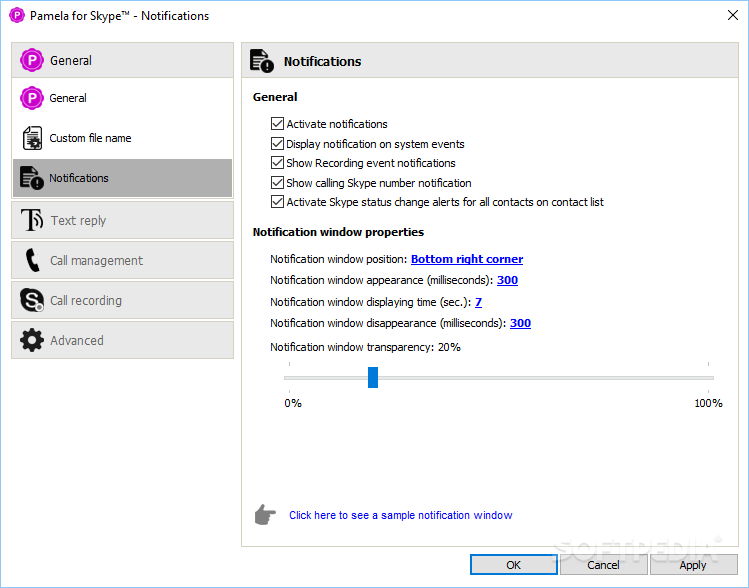Click the transparency slider blue thumb
This screenshot has height=588, width=749.
click(x=373, y=377)
